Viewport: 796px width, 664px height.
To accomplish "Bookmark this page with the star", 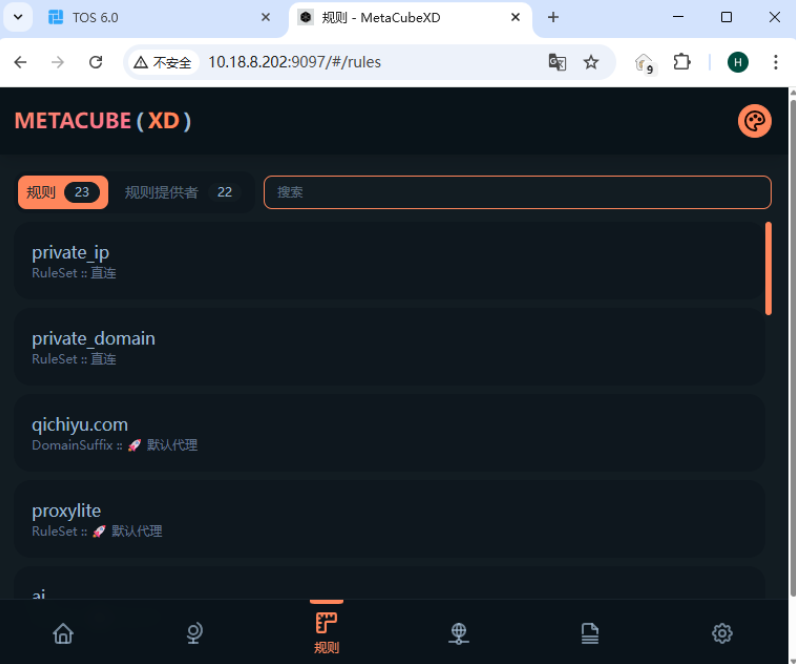I will (x=590, y=62).
